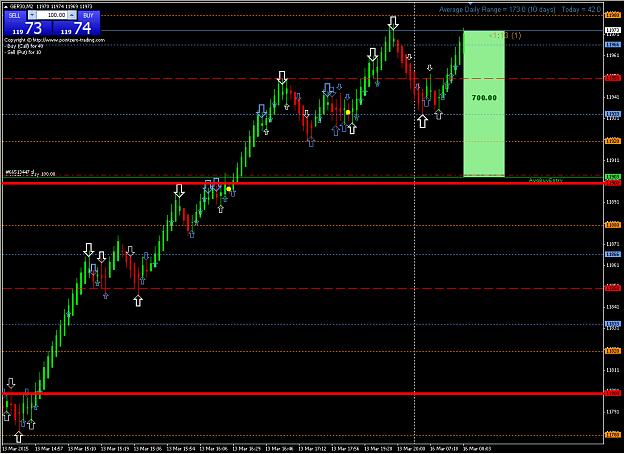This screenshot has width=625, height=454.
Task: Click the green AvgBuyEntry label
Action: [545, 180]
